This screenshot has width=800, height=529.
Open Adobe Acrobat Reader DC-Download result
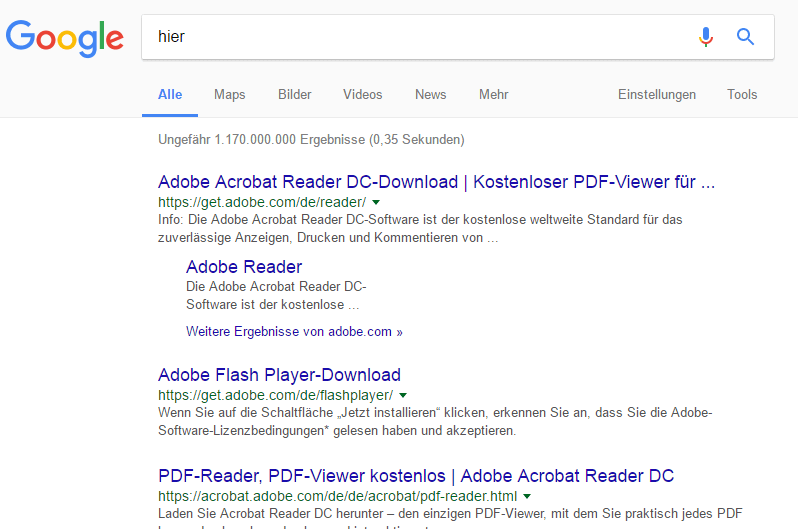[x=436, y=182]
